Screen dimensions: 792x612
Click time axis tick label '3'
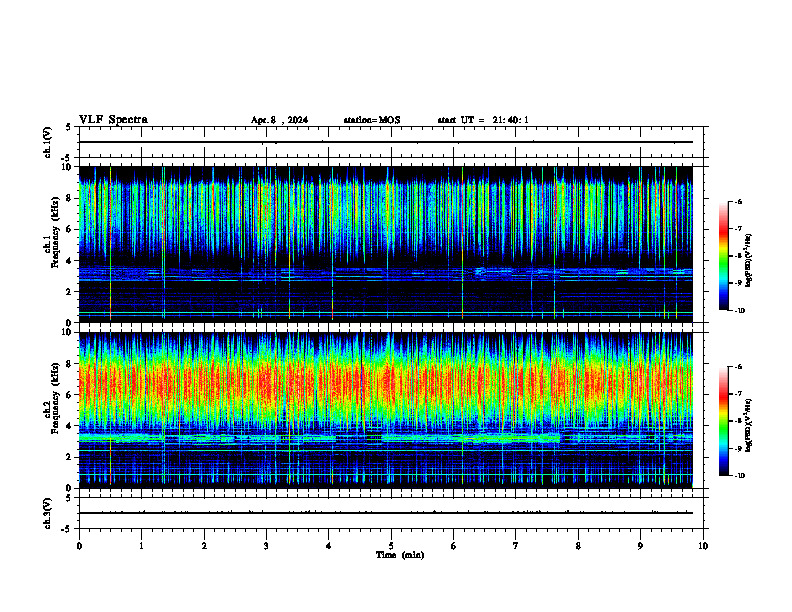point(266,546)
